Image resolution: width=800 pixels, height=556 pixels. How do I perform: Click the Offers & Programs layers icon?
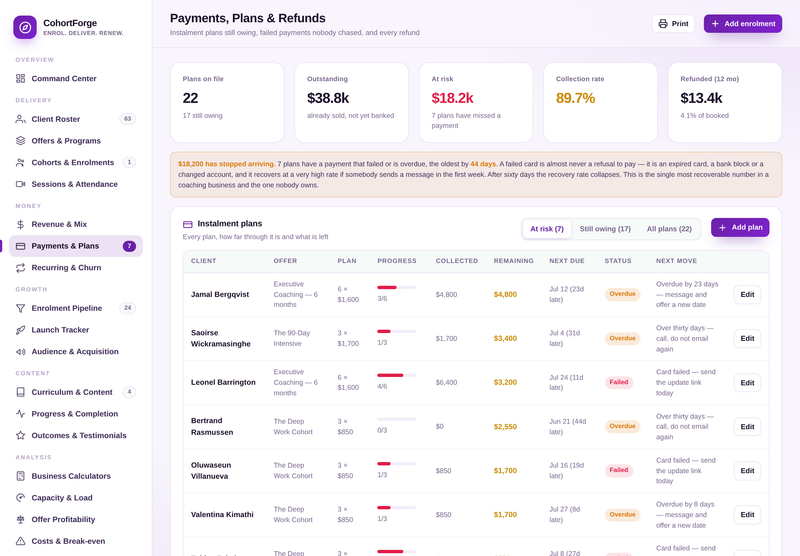click(x=20, y=141)
